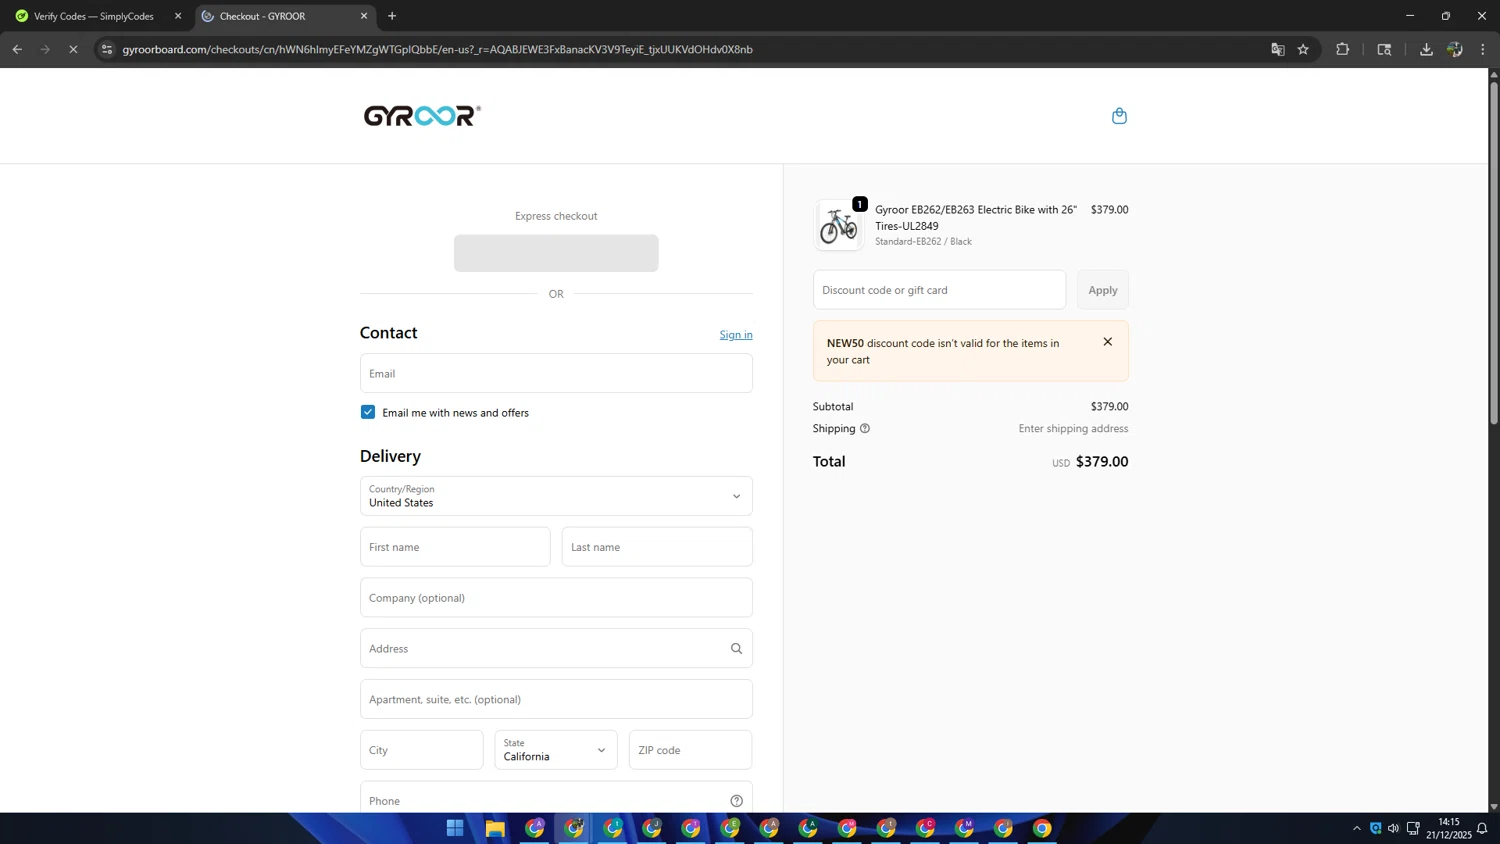Open browser extensions puzzle icon
1500x844 pixels.
[1342, 49]
